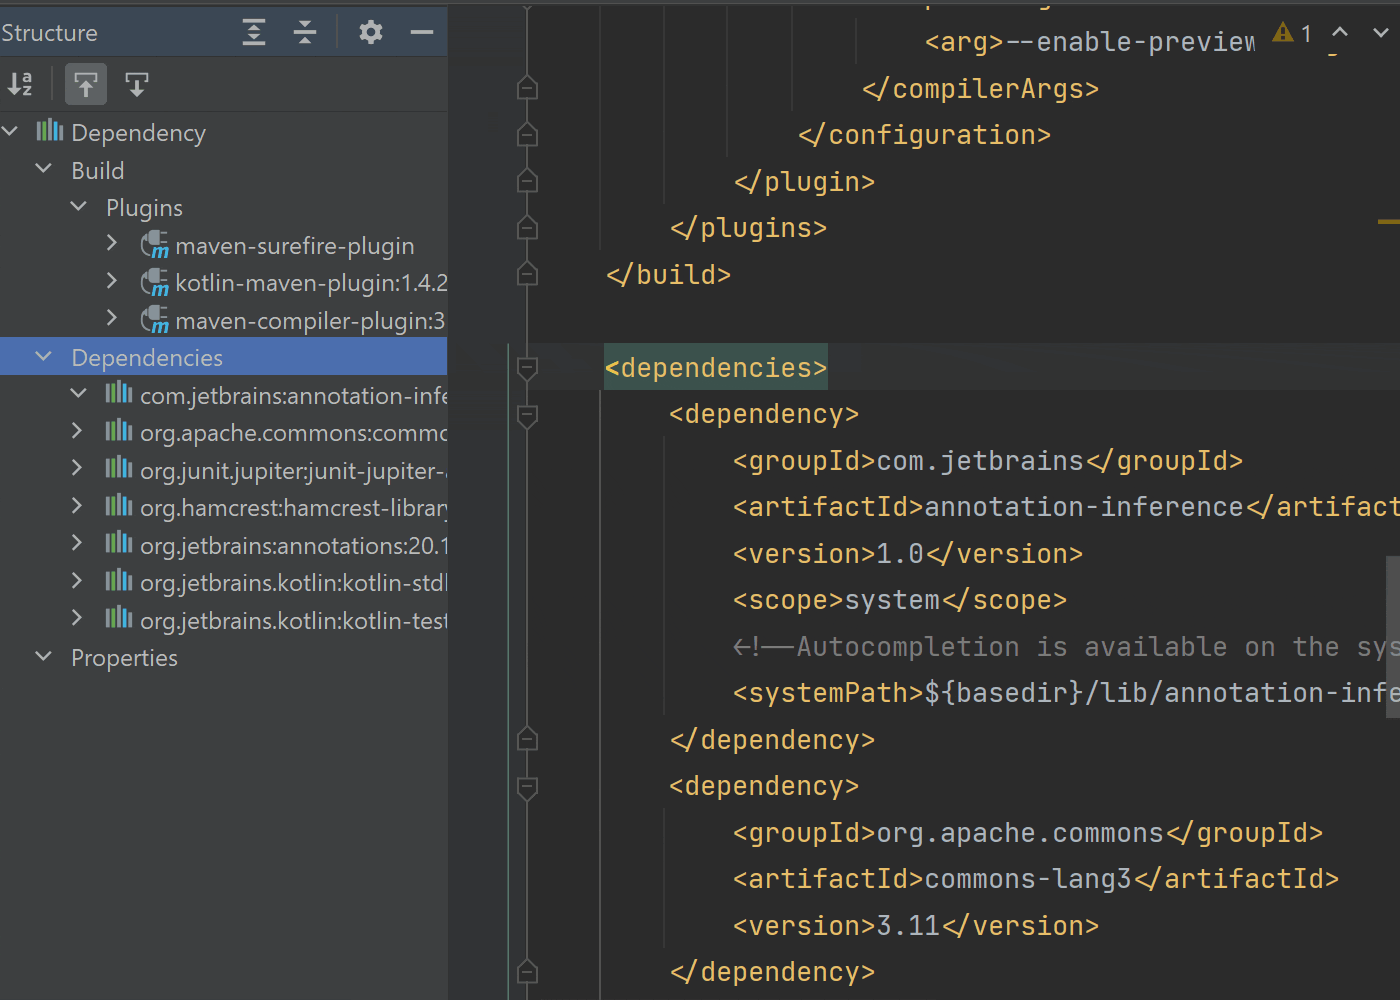Hide the Structure tool window
The height and width of the screenshot is (1000, 1400).
point(421,32)
